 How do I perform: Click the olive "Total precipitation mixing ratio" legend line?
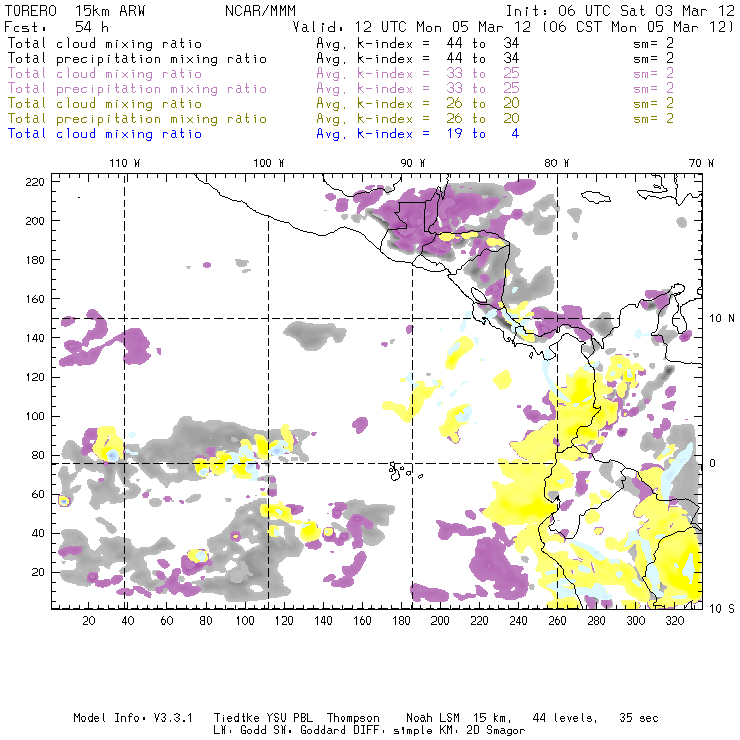(x=137, y=119)
